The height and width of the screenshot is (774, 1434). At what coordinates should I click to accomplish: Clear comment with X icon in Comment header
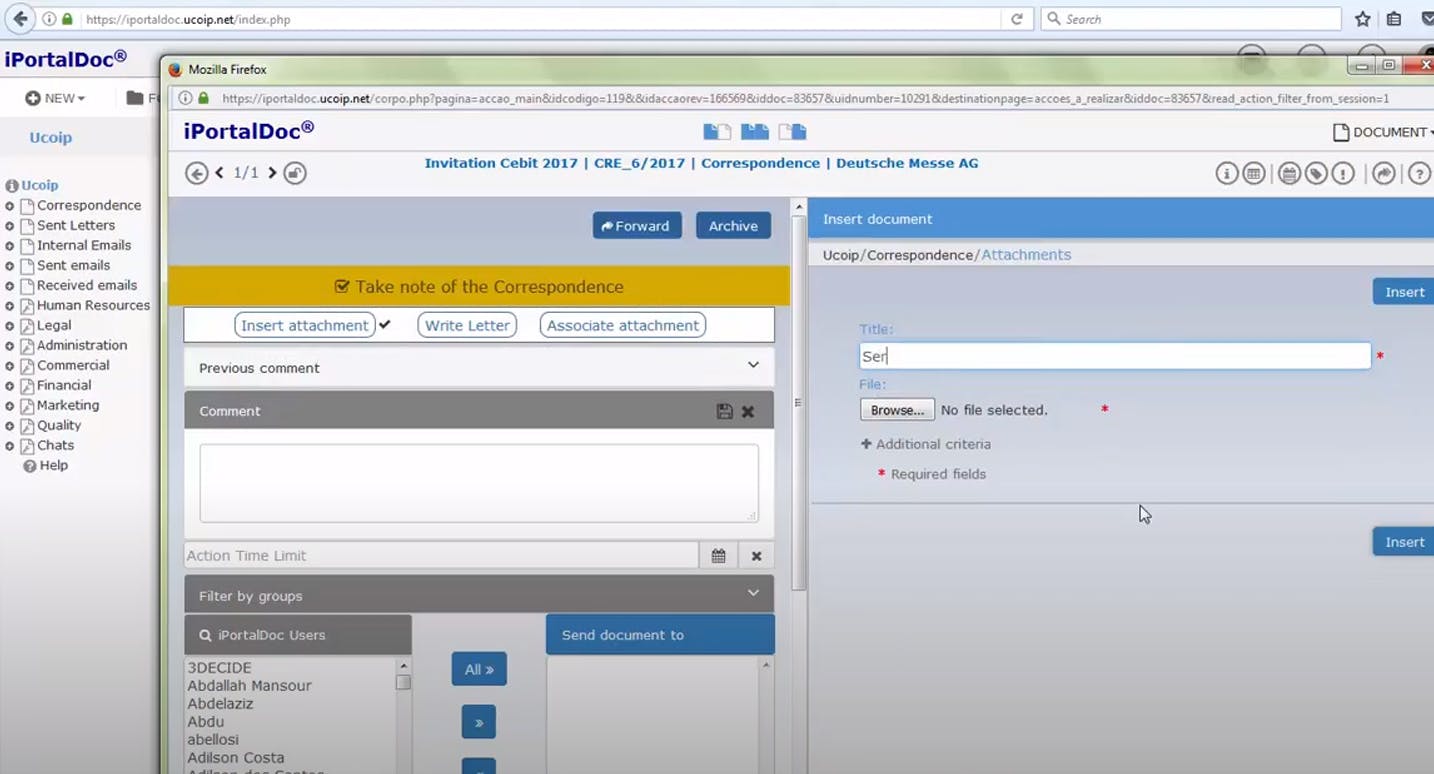click(748, 411)
